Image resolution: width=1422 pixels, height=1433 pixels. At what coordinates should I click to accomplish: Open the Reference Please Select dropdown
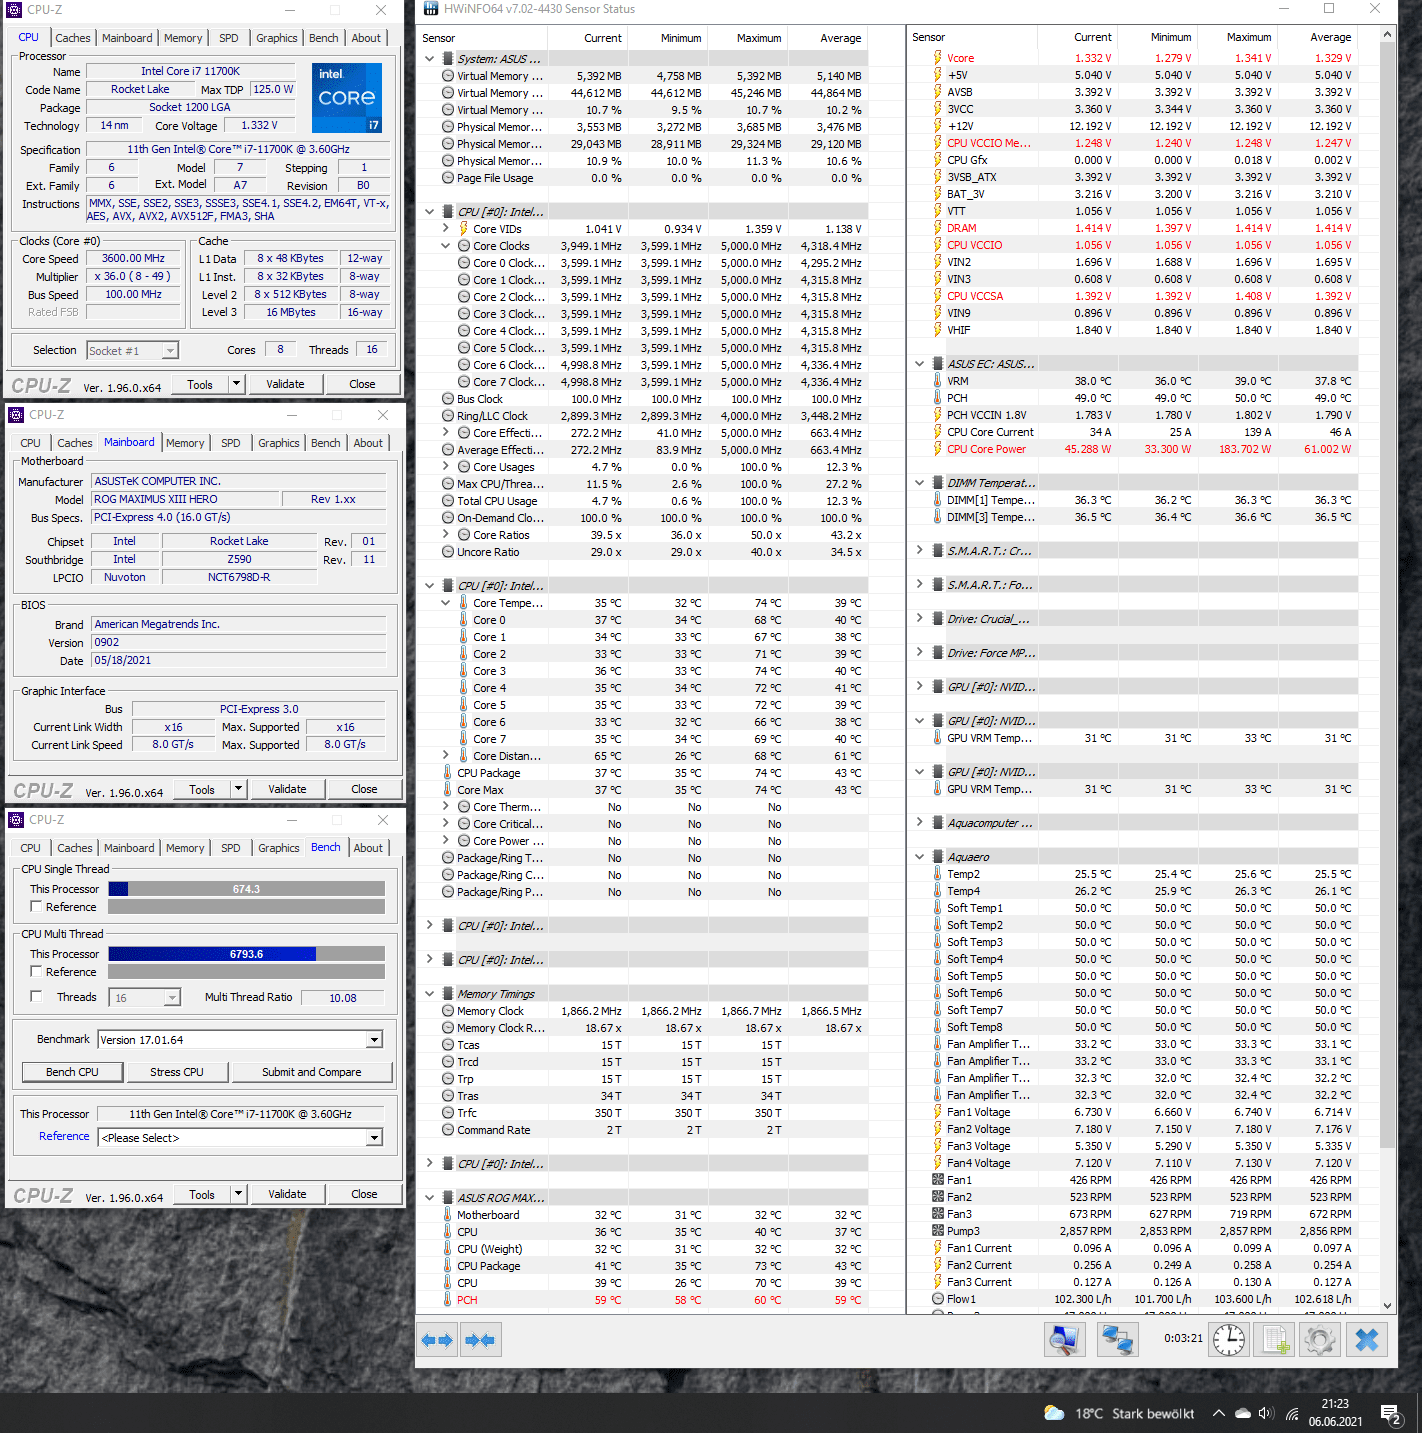[x=374, y=1138]
